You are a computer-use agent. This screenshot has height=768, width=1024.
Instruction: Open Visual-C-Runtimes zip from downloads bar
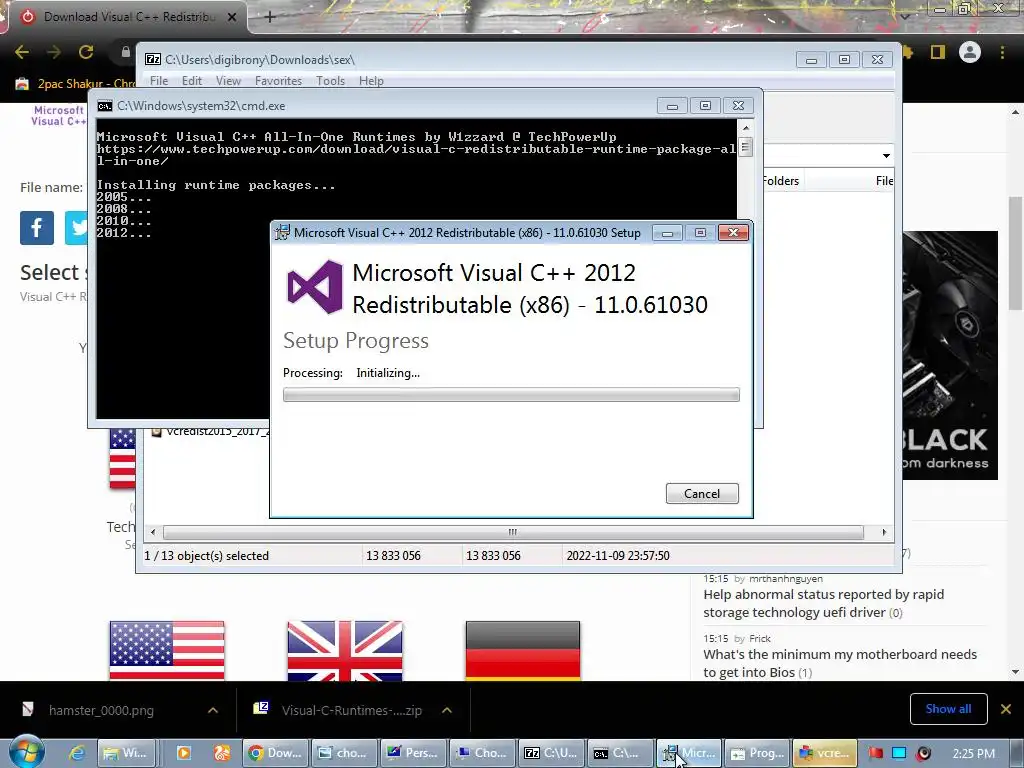coord(340,711)
